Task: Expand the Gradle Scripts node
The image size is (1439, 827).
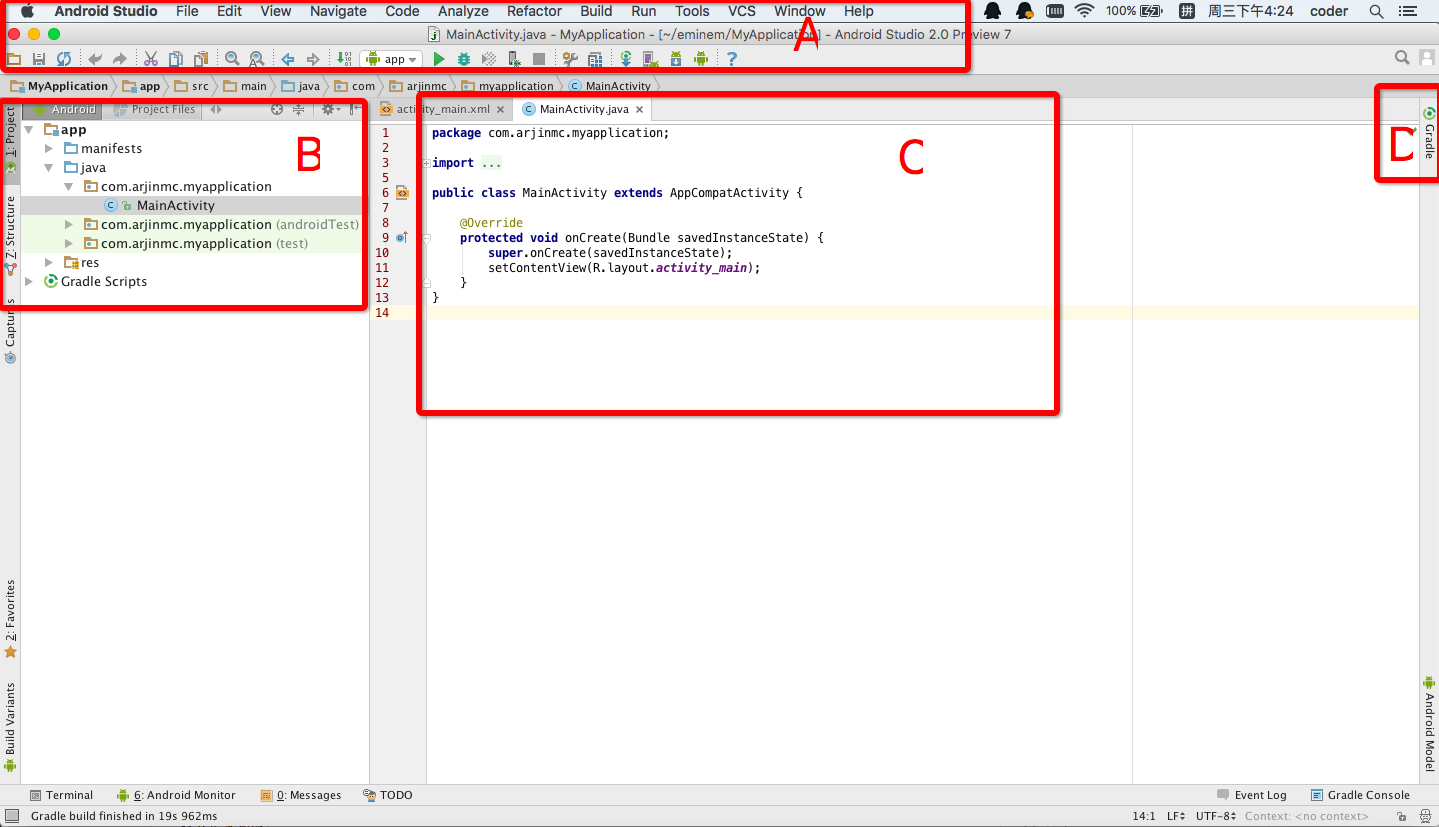Action: coord(30,282)
